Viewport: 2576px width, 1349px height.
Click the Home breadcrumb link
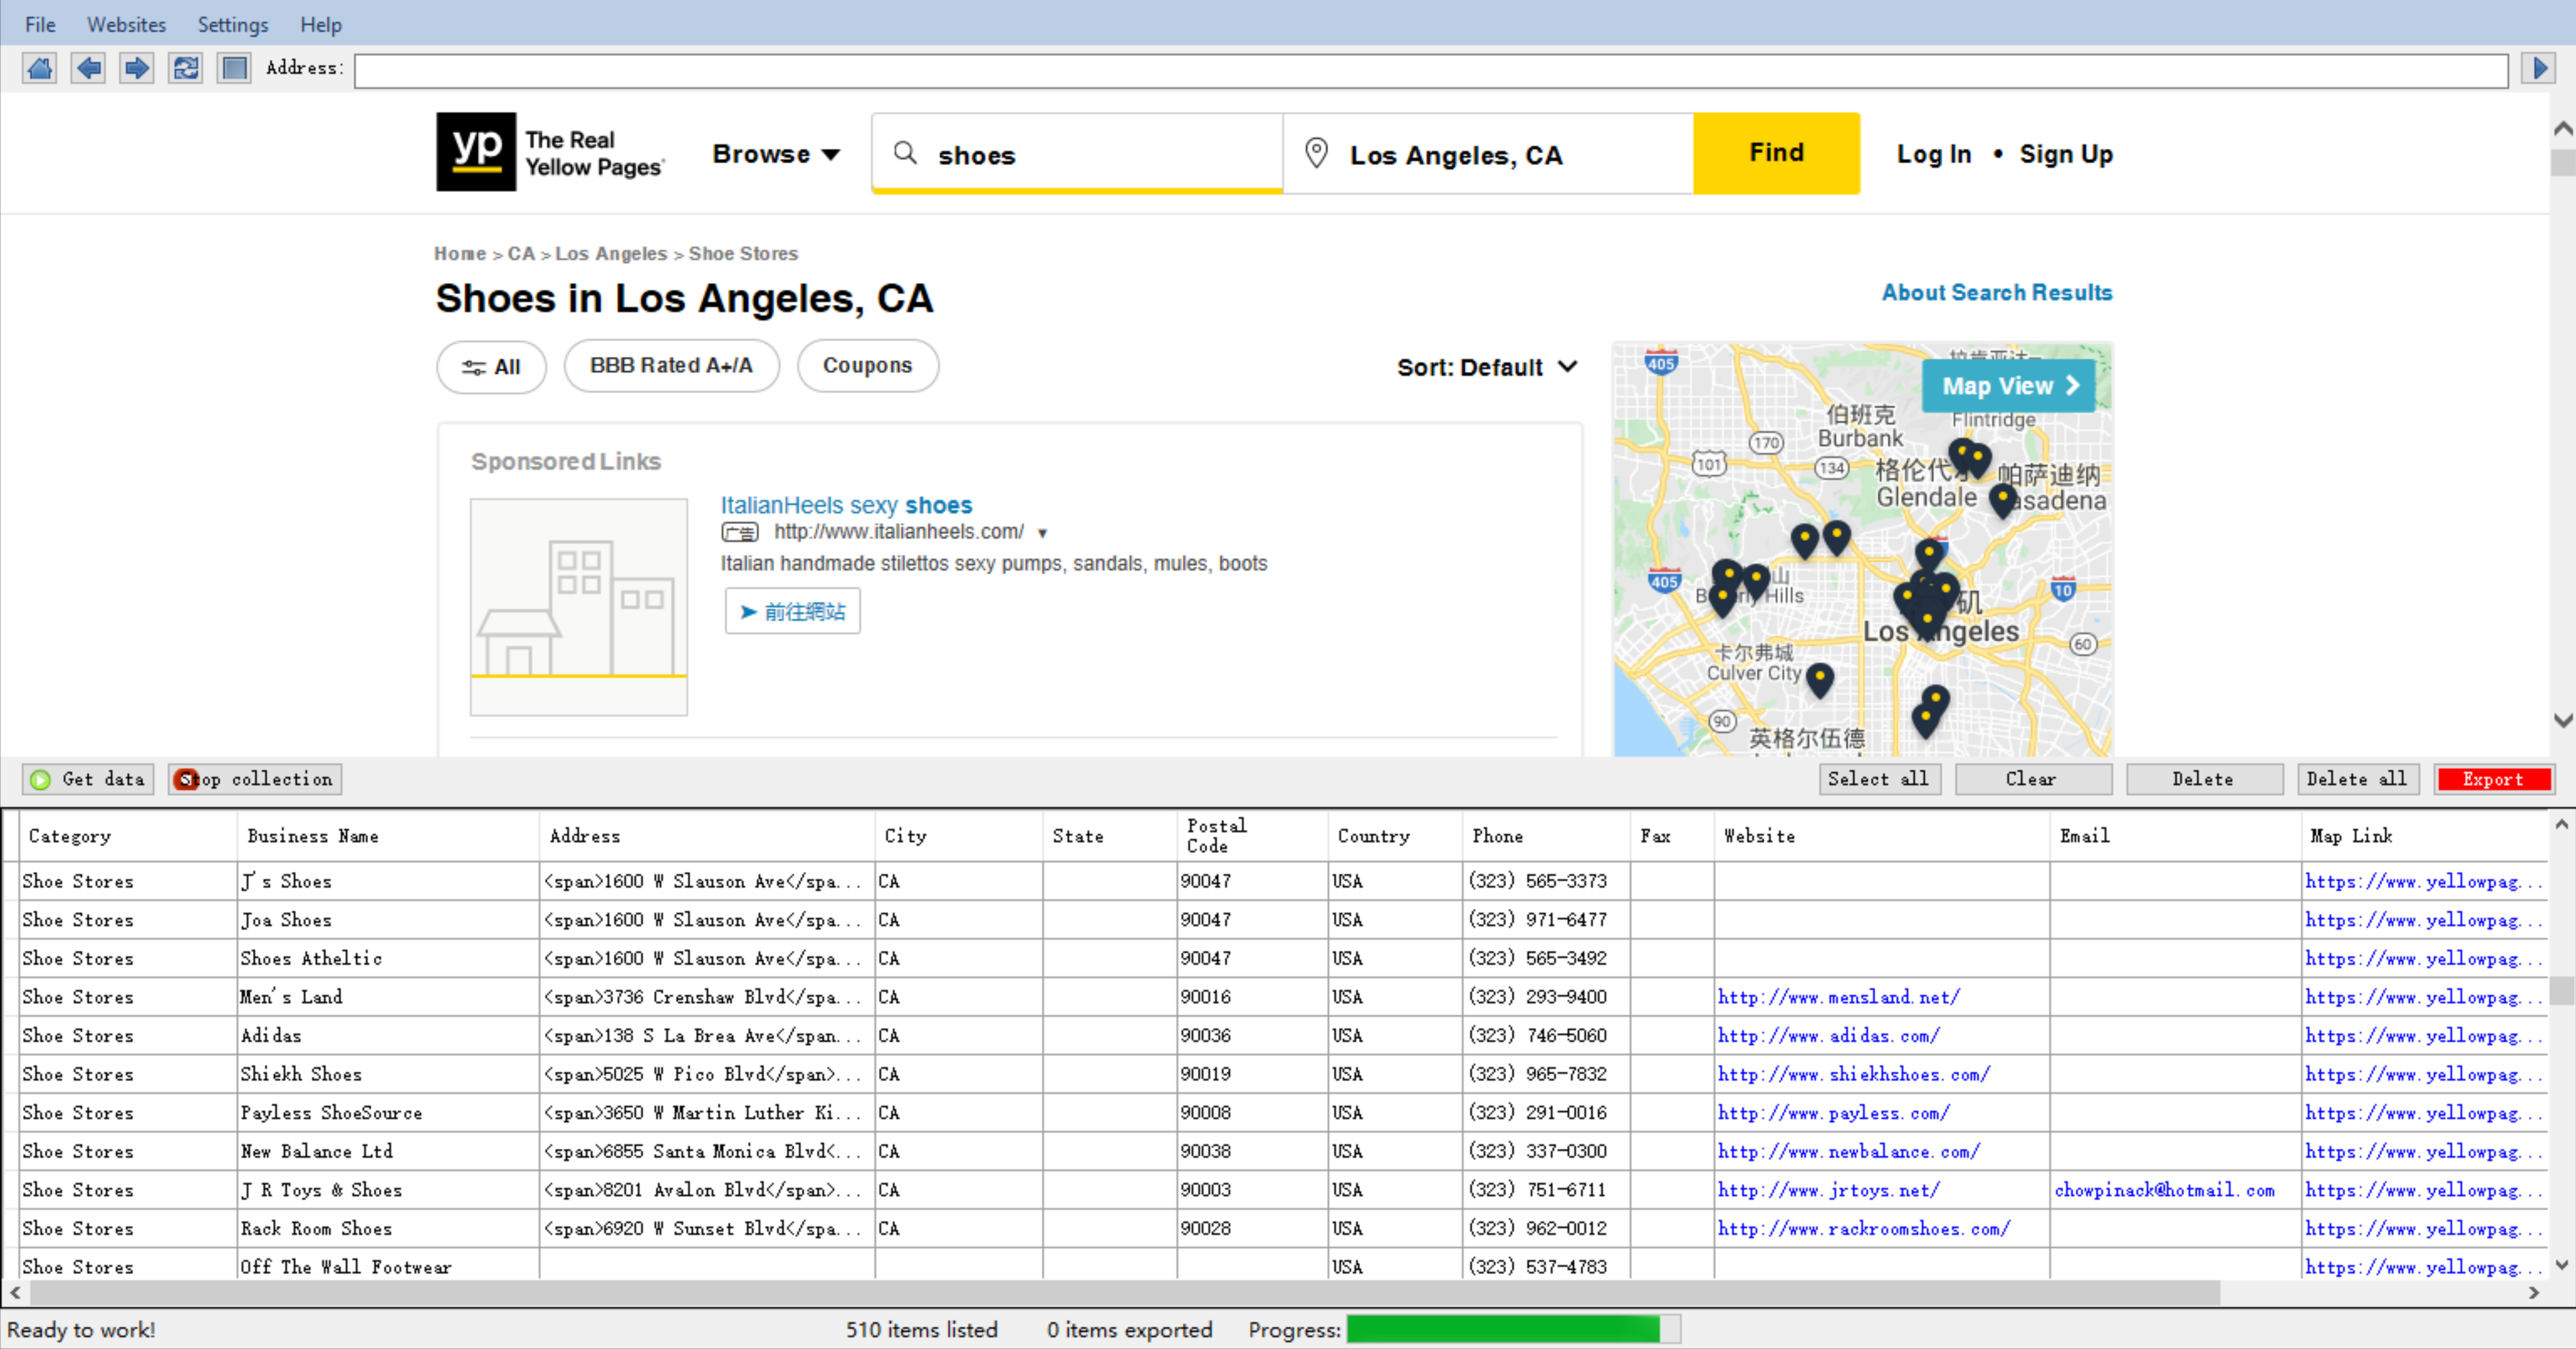click(x=459, y=254)
